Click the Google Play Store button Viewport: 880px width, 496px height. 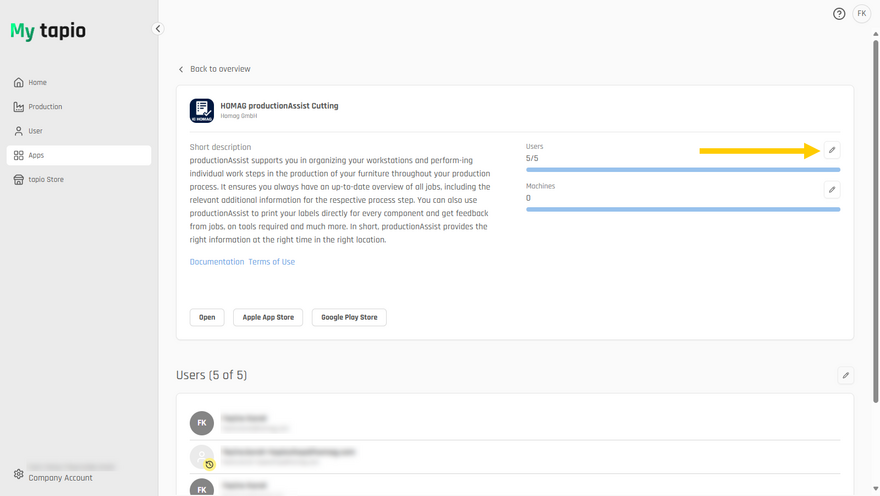pyautogui.click(x=349, y=318)
